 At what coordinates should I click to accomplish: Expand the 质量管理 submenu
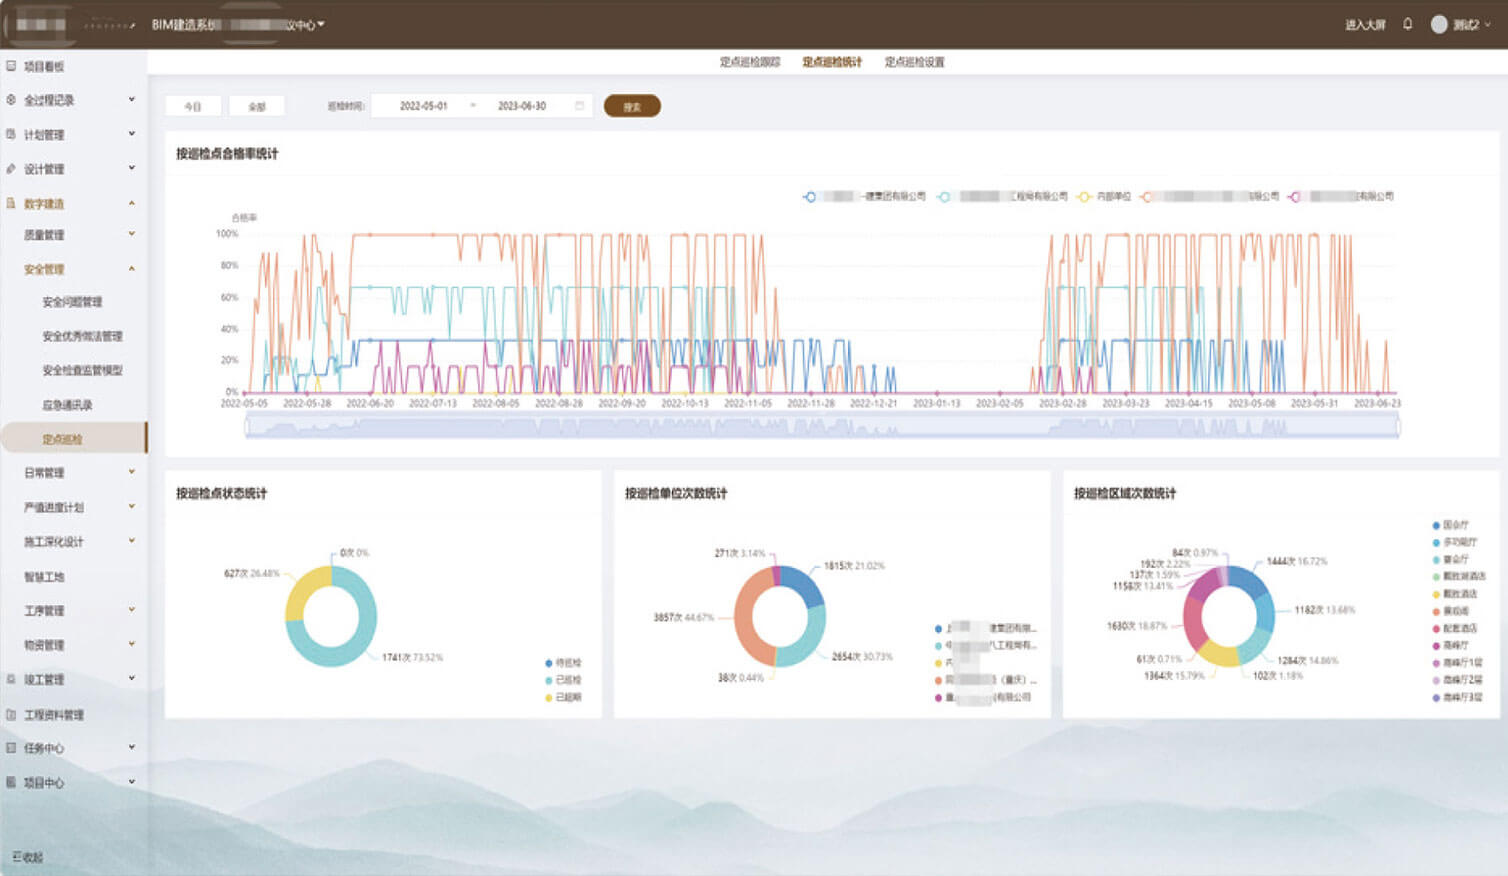tap(131, 234)
